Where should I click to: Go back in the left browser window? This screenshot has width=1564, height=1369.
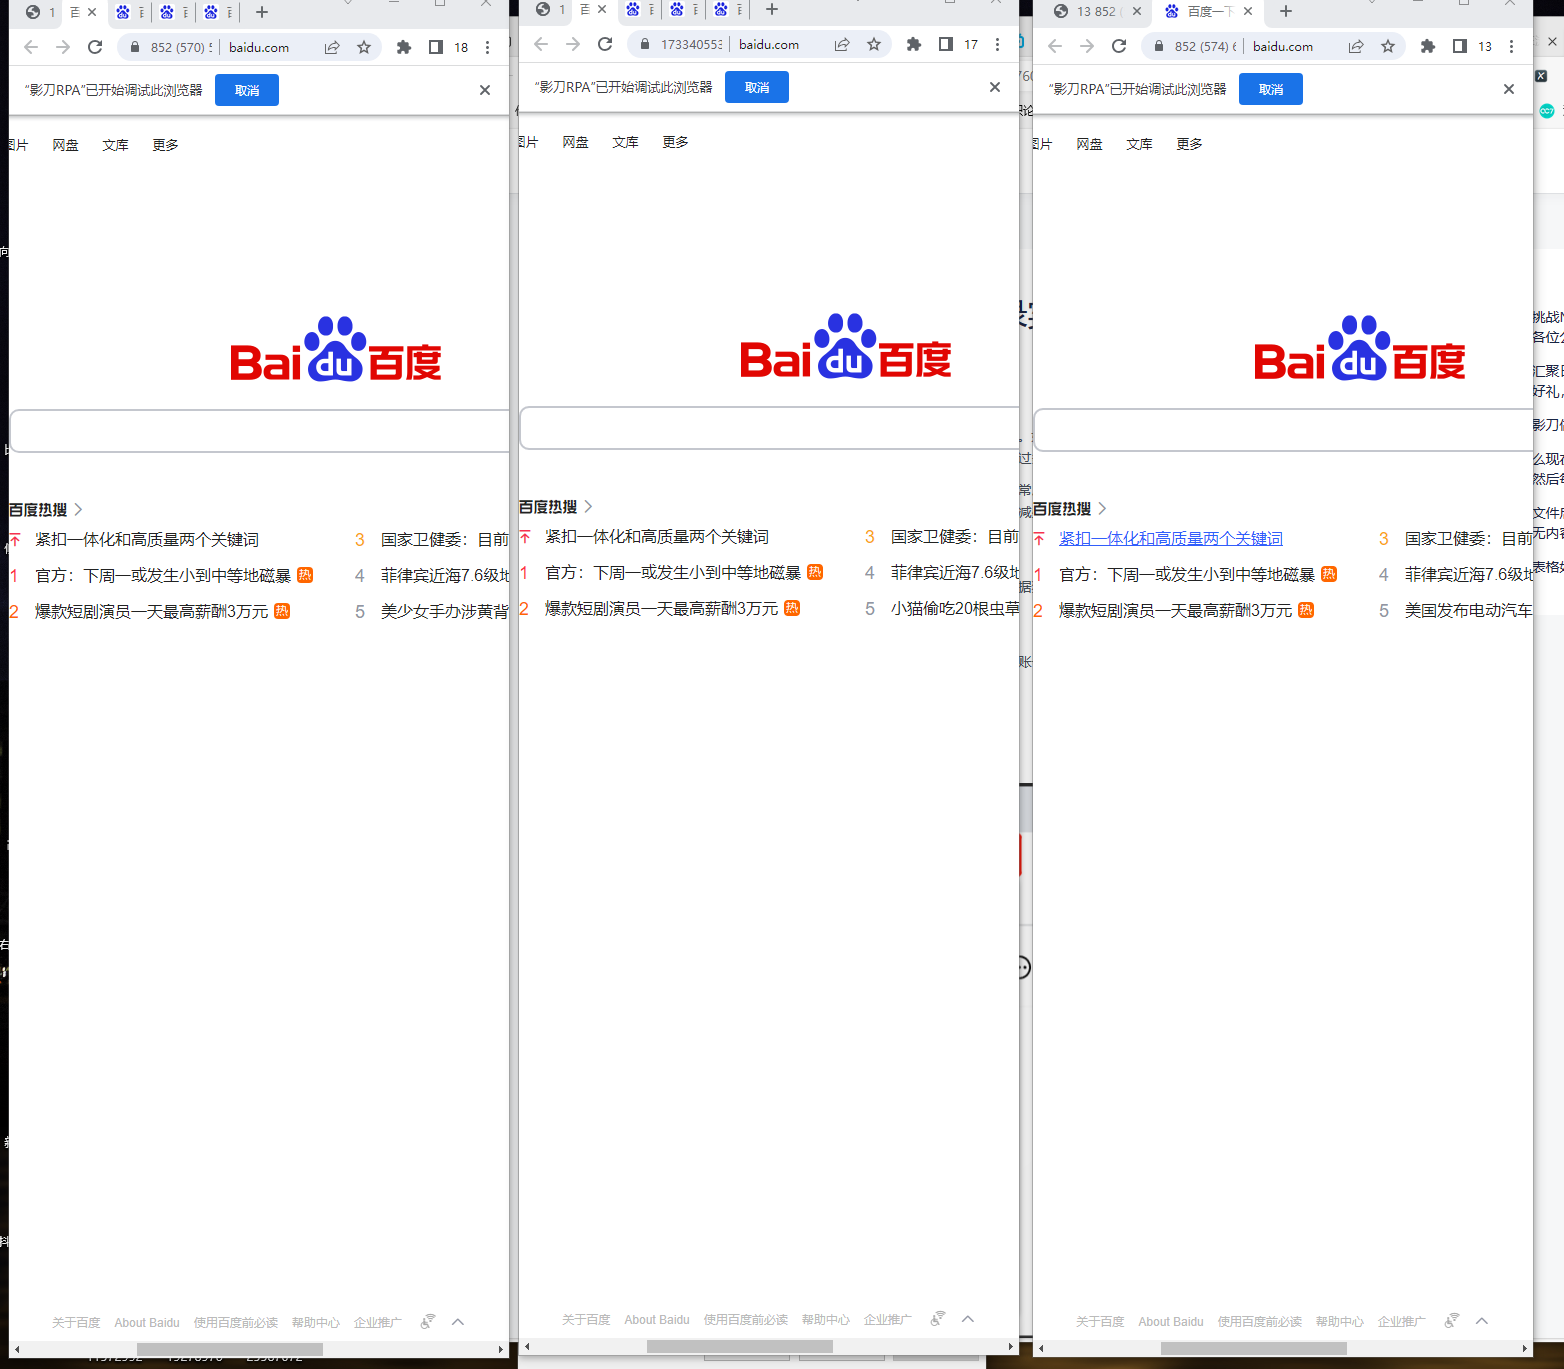tap(31, 47)
